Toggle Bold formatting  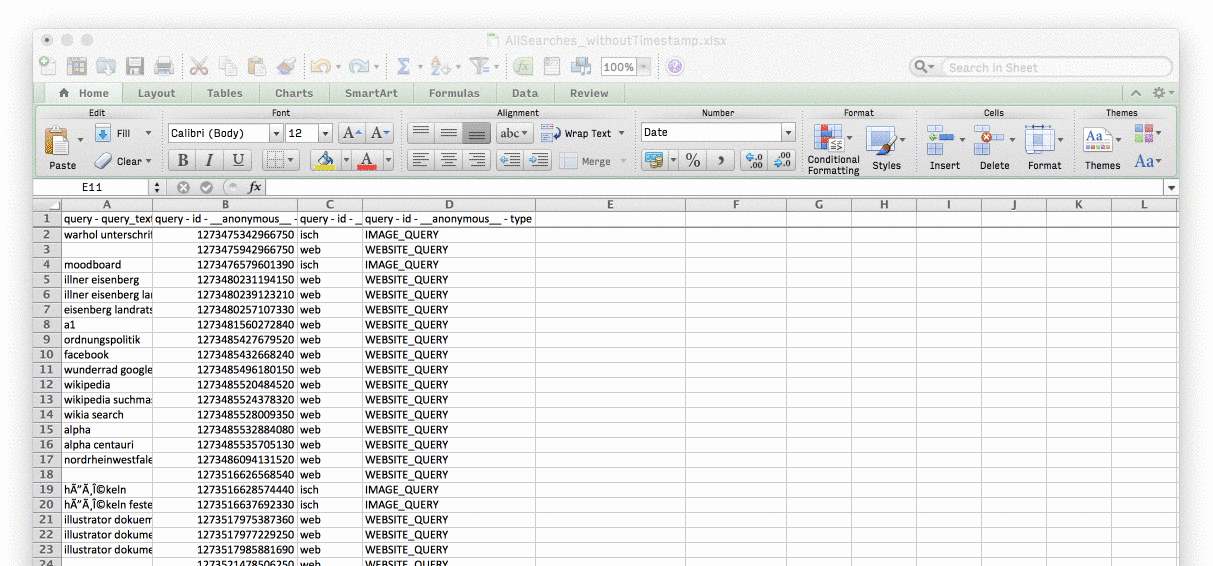[182, 161]
